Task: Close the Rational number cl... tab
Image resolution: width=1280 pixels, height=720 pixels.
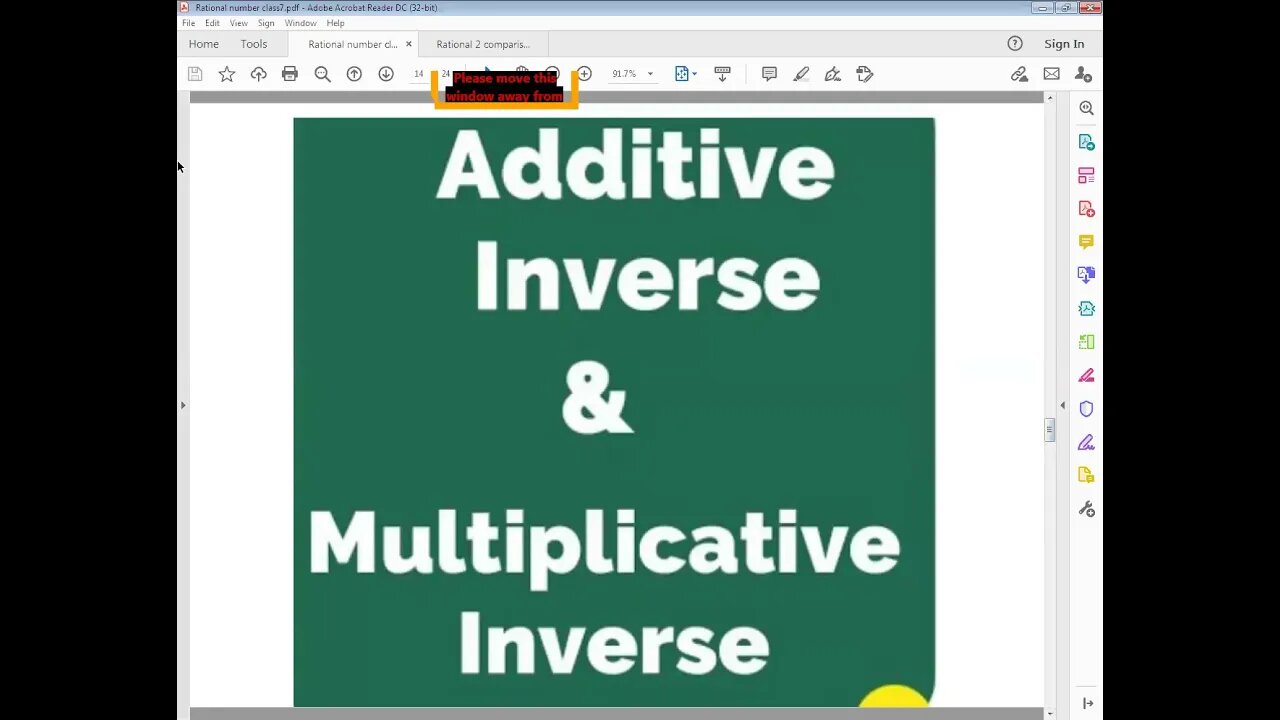Action: tap(408, 44)
